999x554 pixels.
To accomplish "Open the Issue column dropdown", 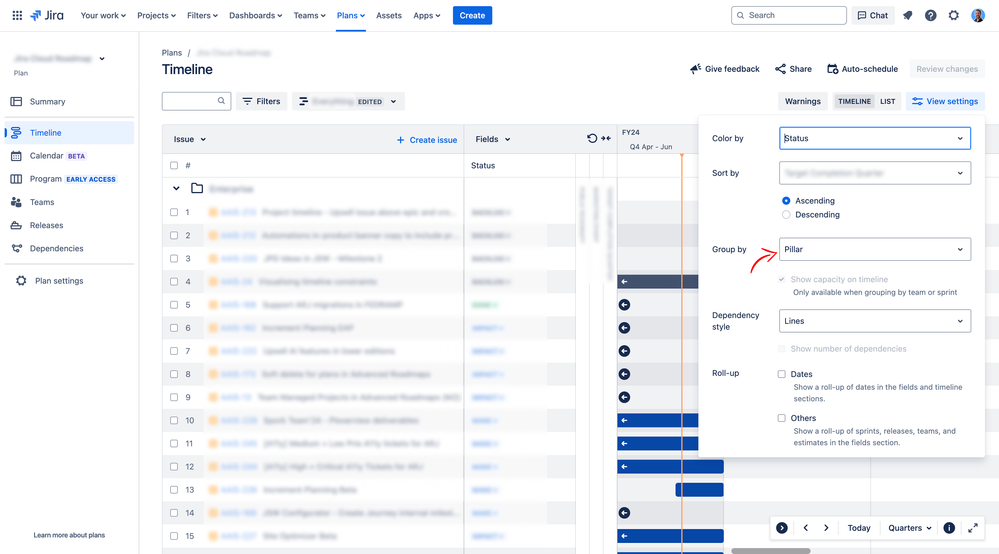I will [190, 139].
